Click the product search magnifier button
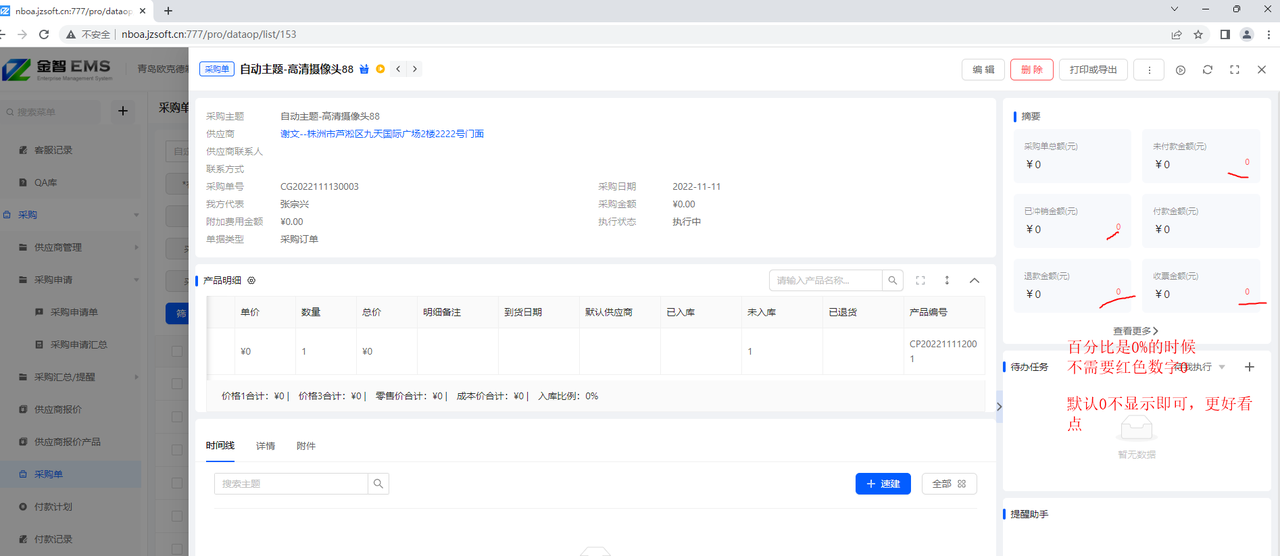 point(893,281)
